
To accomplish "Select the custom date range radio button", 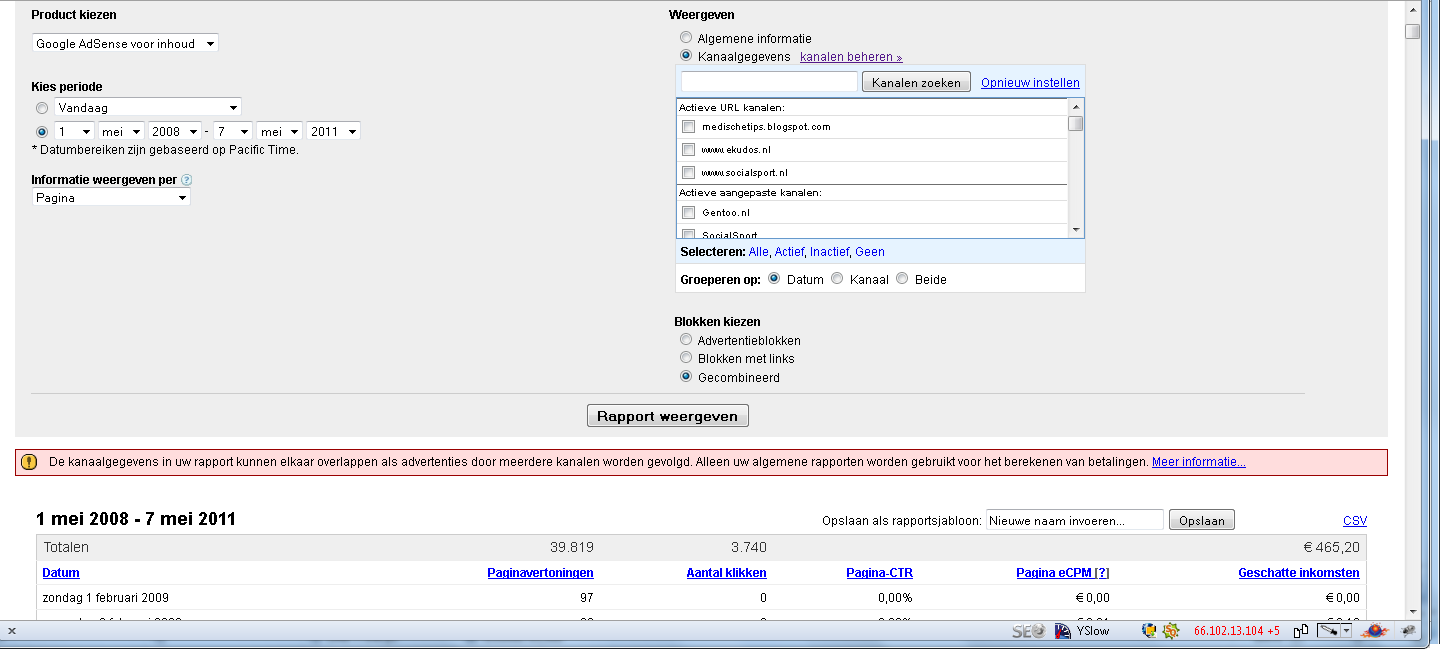I will tap(41, 131).
